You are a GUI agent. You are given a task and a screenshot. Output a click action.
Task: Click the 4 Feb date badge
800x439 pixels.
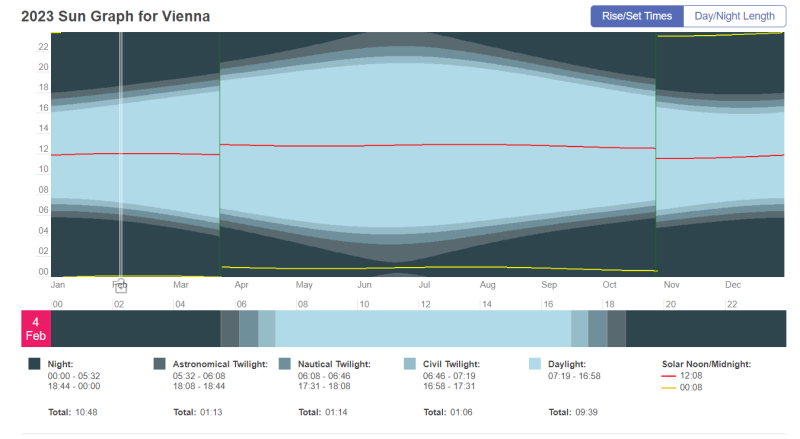pyautogui.click(x=36, y=329)
